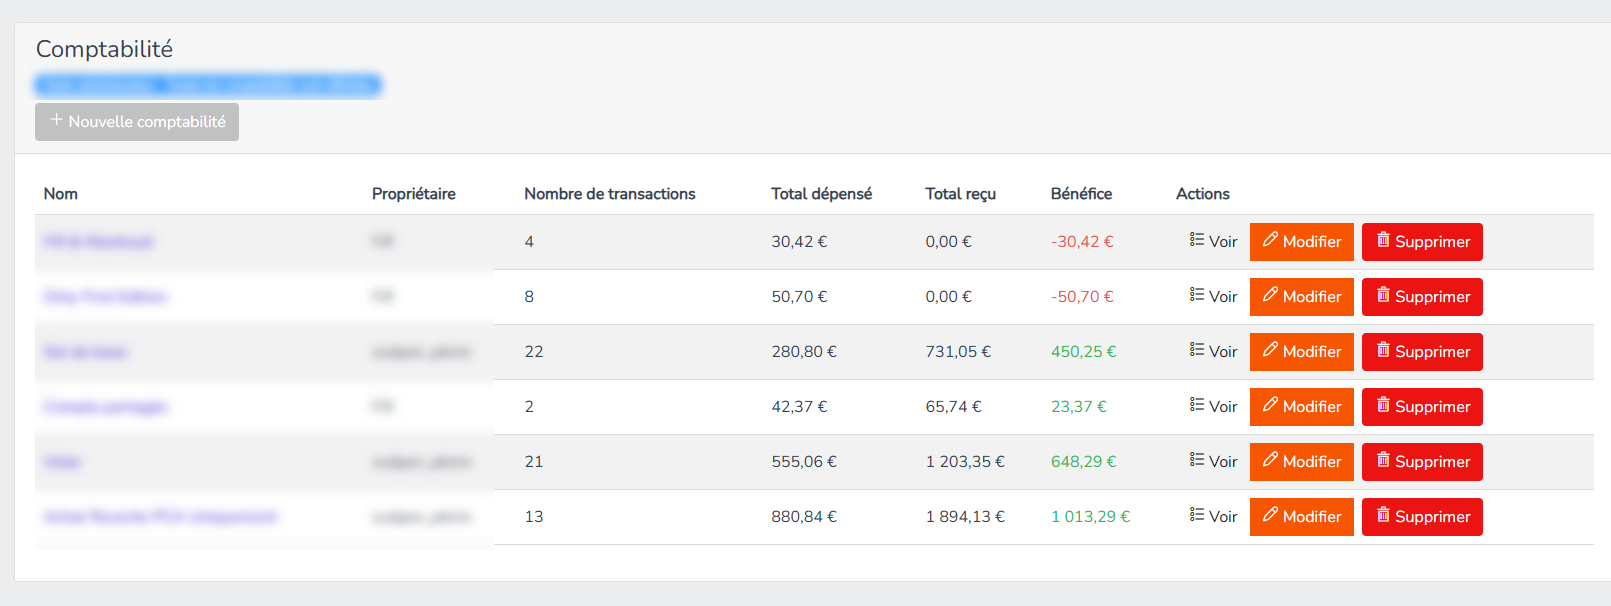Click trash icon in Supprimer for 4-transaction row
Viewport: 1611px width, 606px height.
1383,240
